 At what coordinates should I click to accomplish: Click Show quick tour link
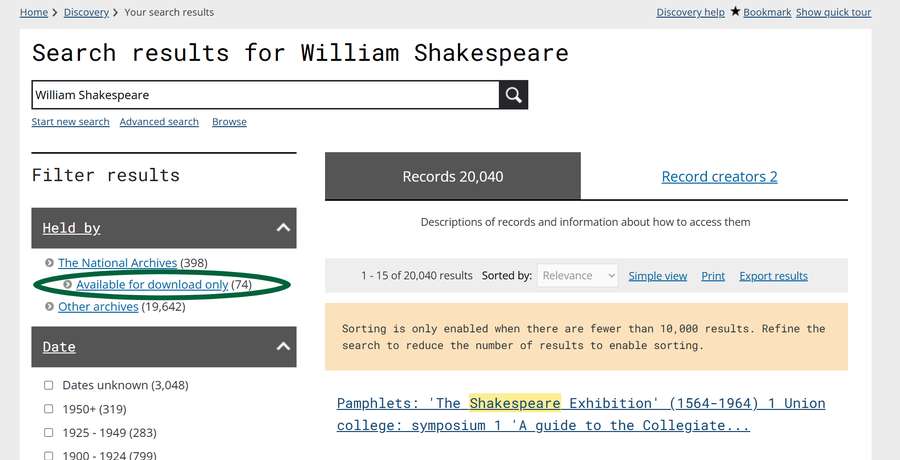pos(833,12)
